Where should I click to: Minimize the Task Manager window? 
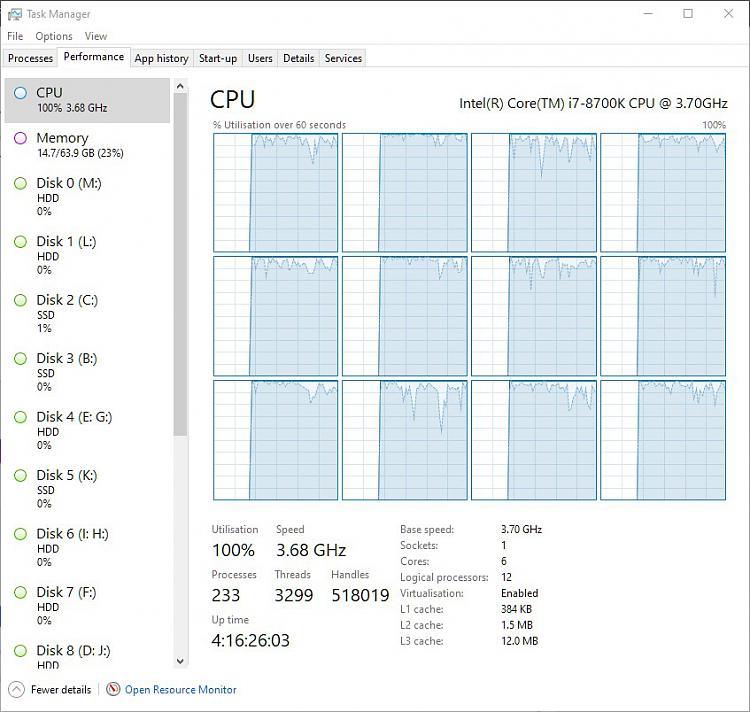[648, 13]
